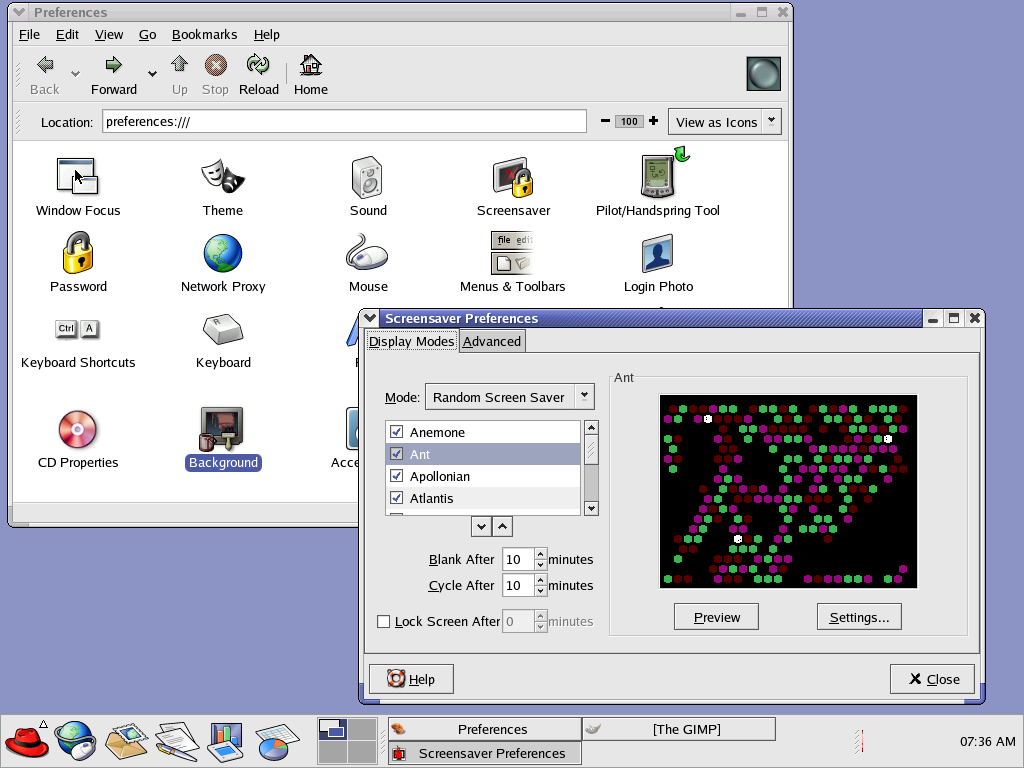Launch the web browser from the panel

(x=76, y=741)
